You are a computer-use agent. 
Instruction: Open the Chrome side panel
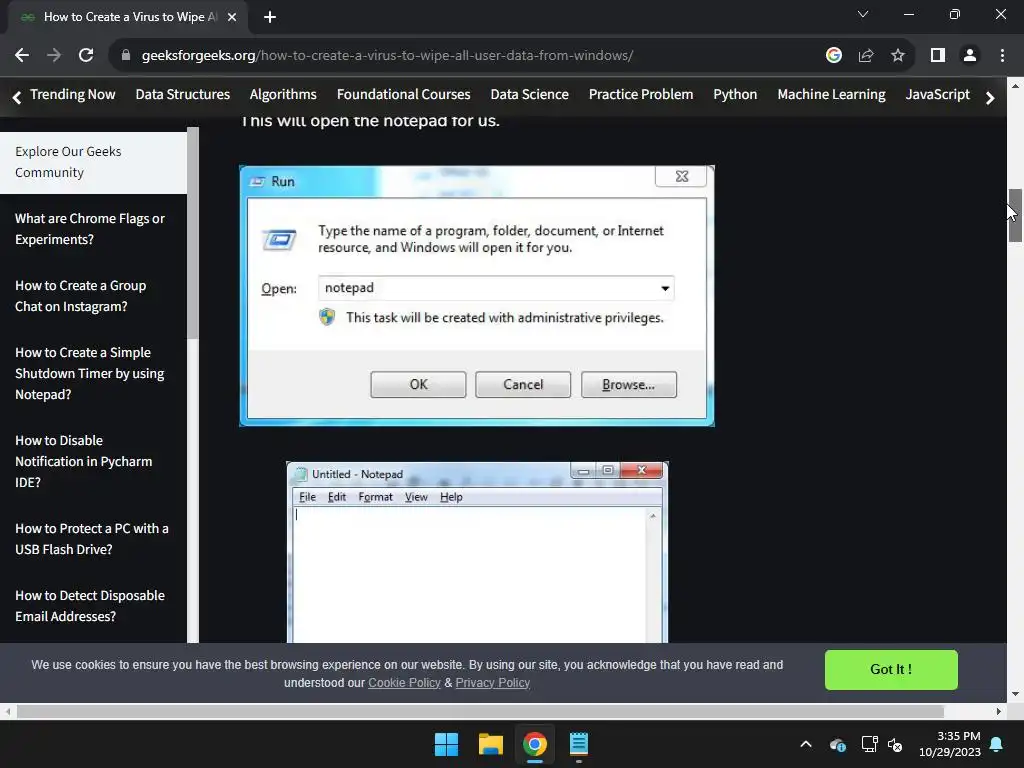[938, 56]
